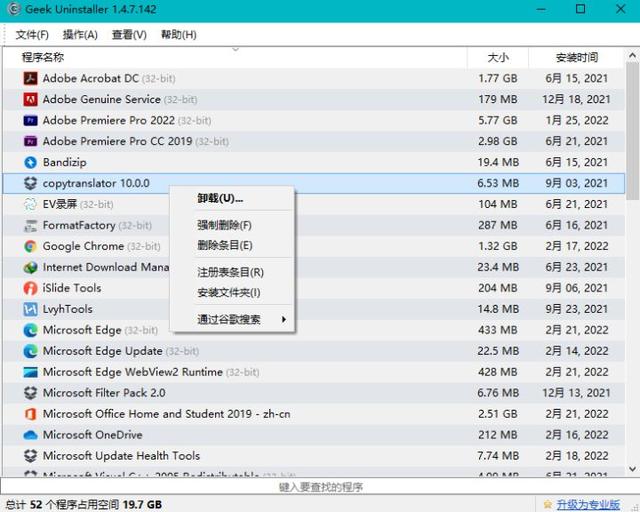This screenshot has height=512, width=640.
Task: Sort by the 大小 column header
Action: [x=498, y=58]
